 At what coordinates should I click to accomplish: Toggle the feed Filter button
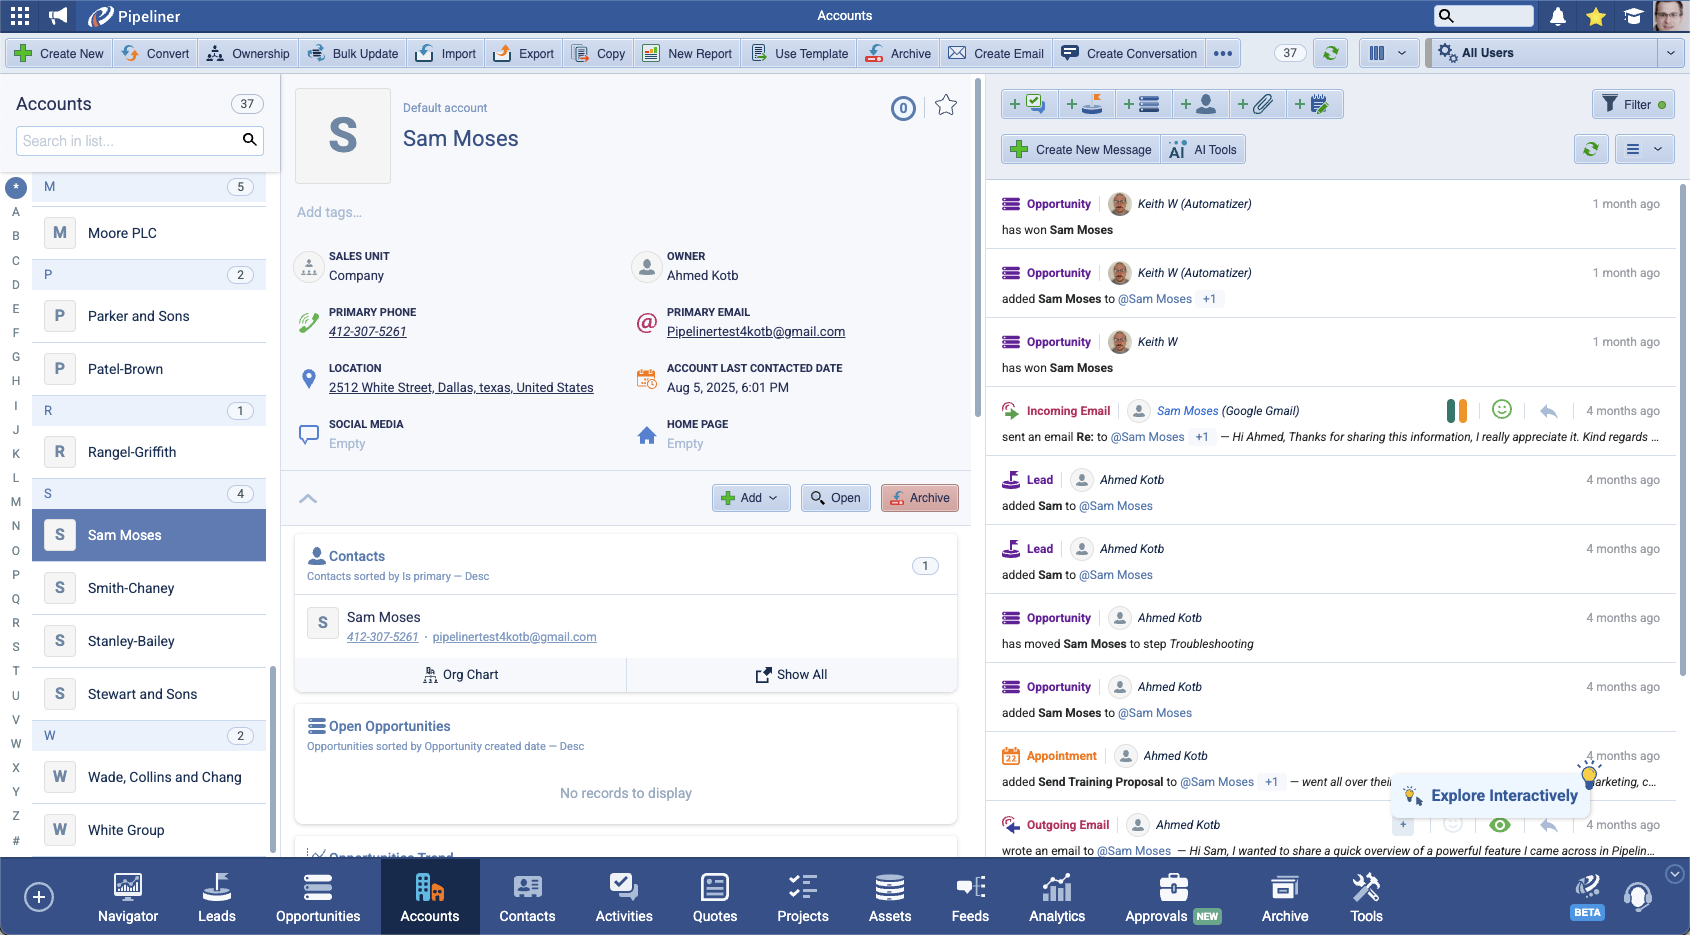click(1633, 104)
